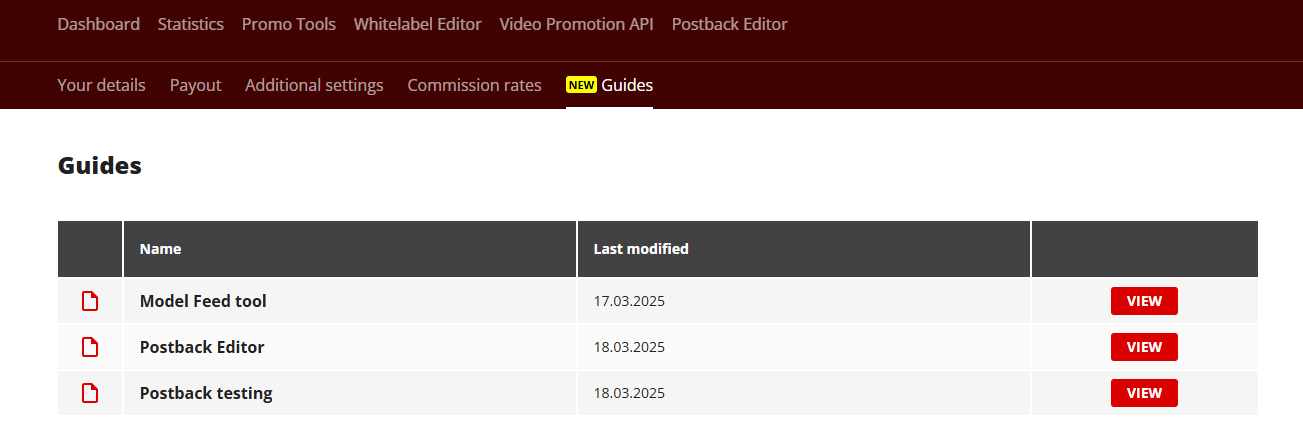Click the Model Feed tool document icon
The width and height of the screenshot is (1303, 430).
coord(90,301)
